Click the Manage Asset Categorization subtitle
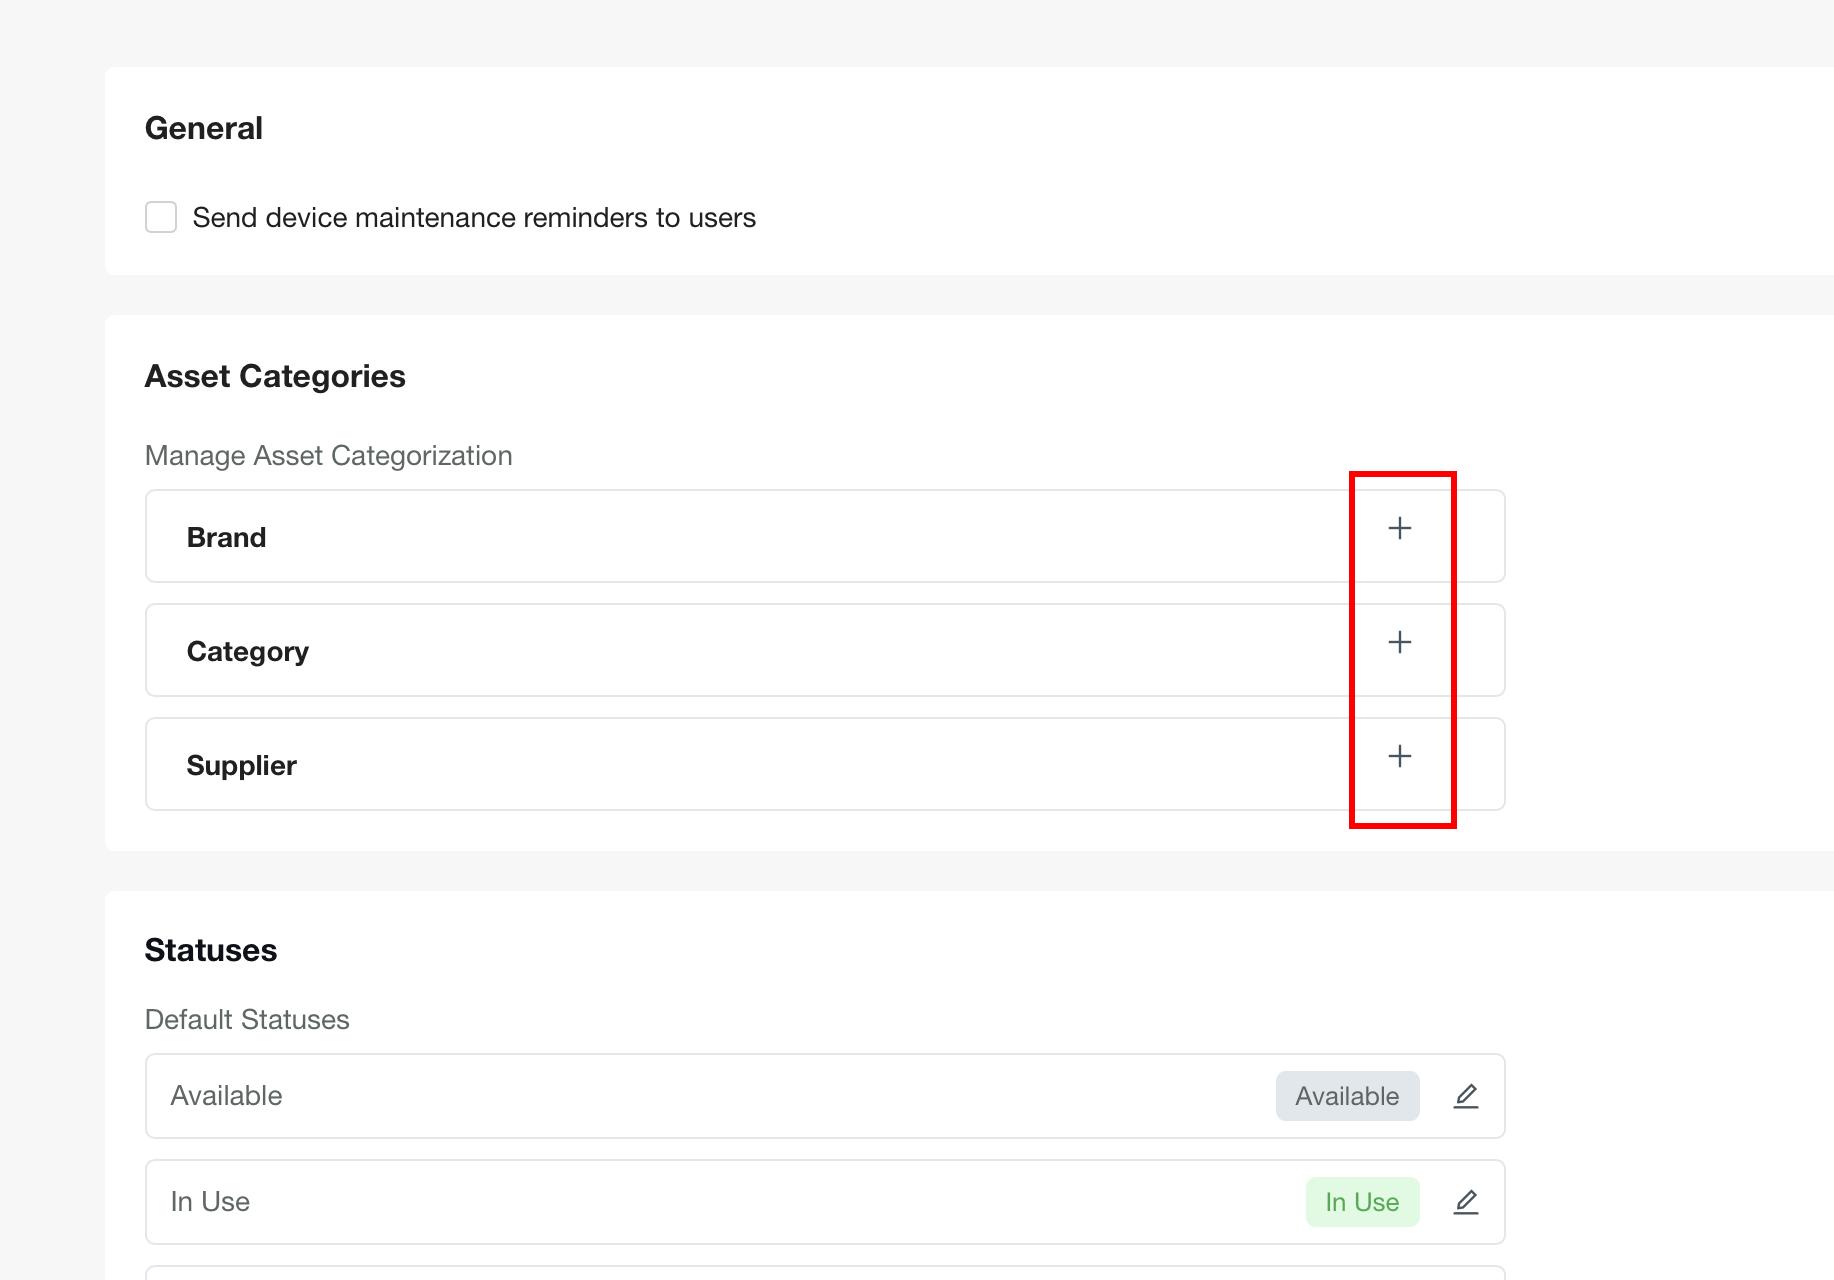 328,456
